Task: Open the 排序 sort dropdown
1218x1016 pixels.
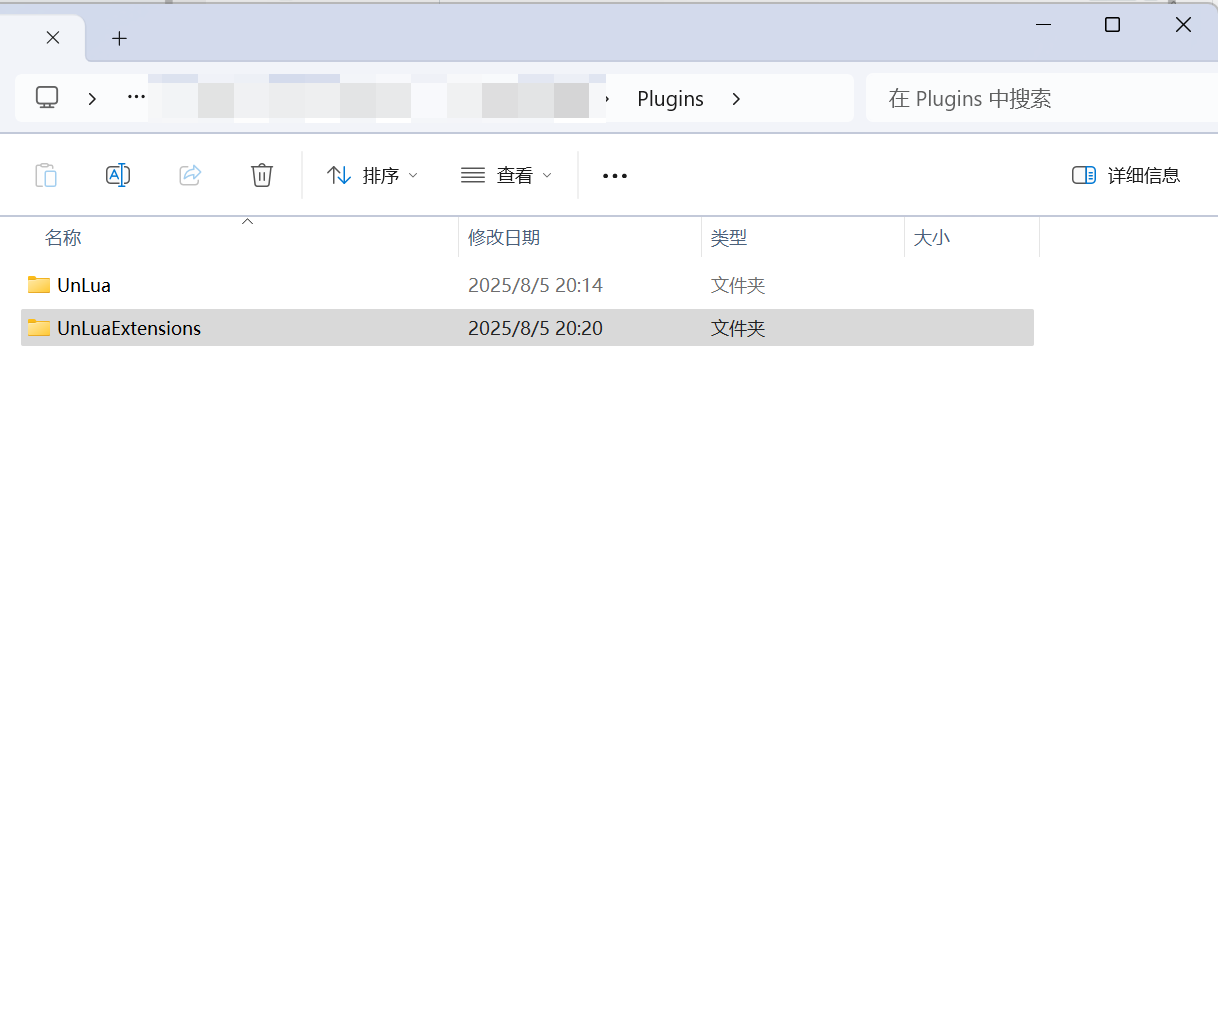Action: pyautogui.click(x=372, y=174)
